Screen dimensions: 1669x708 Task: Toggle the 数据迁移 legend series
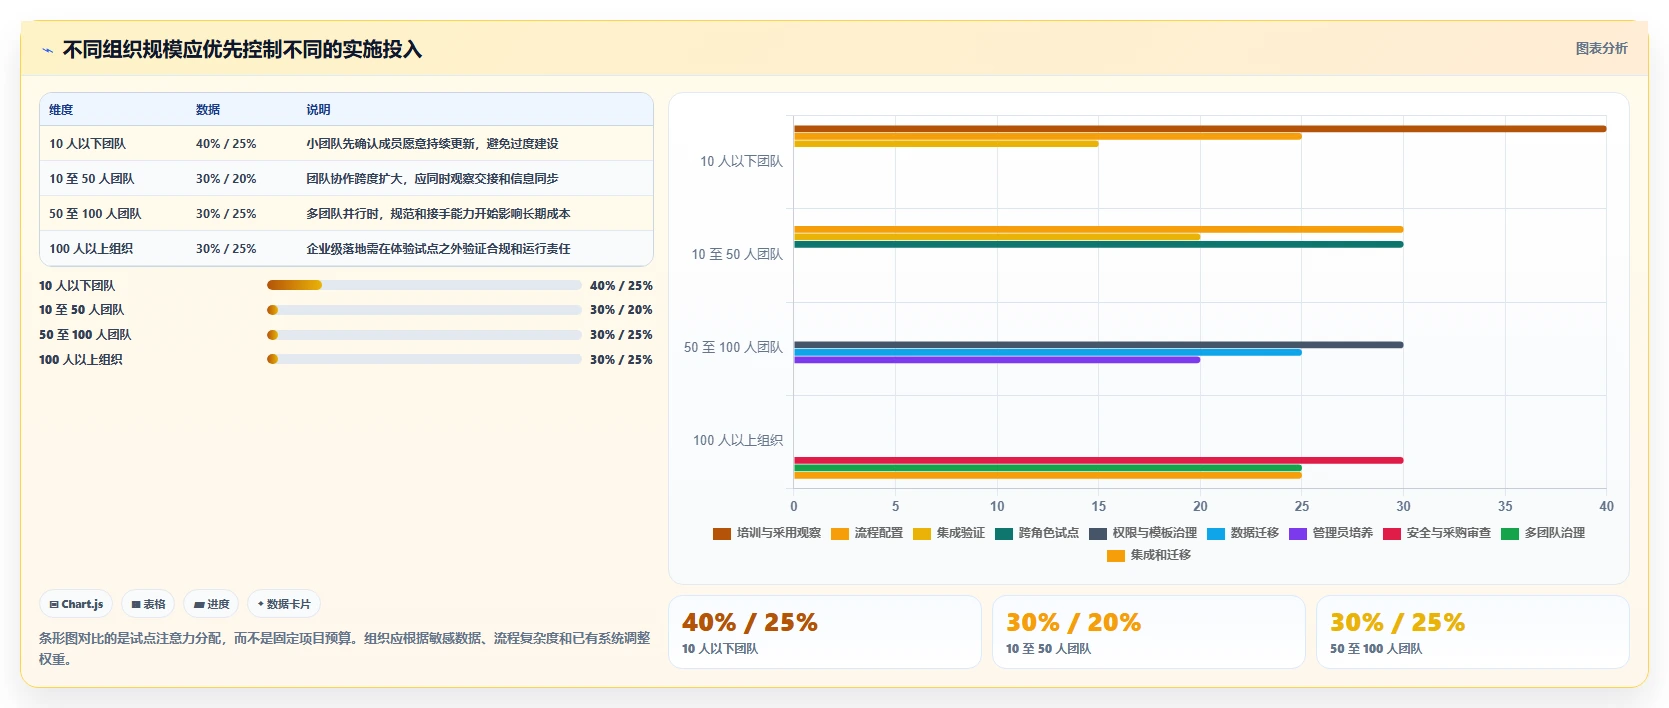pos(1242,533)
